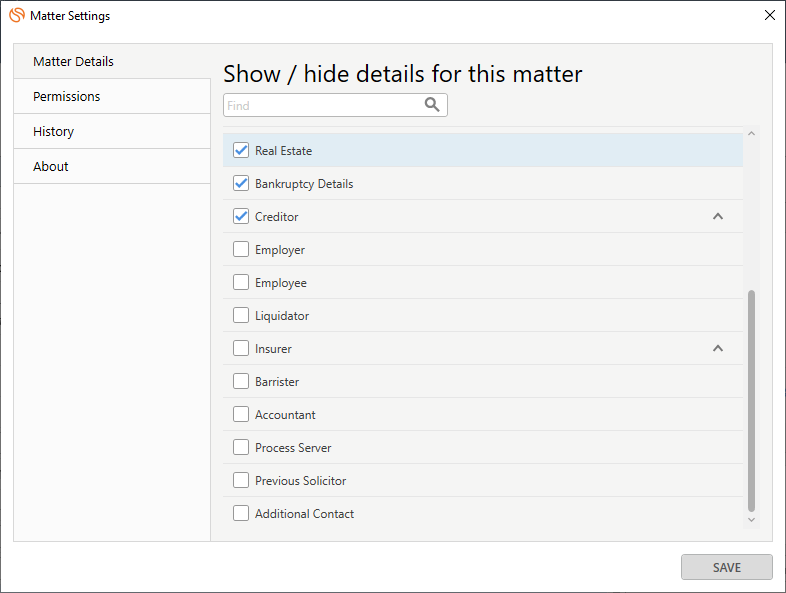
Task: Check the Barrister option
Action: coord(241,381)
